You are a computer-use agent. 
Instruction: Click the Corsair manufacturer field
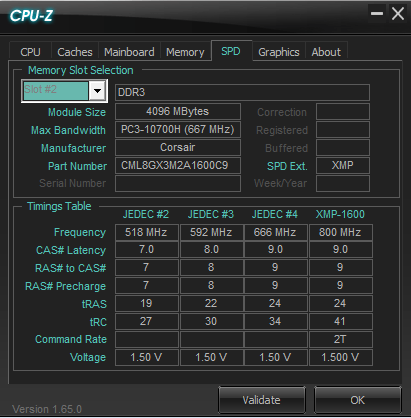coord(178,147)
